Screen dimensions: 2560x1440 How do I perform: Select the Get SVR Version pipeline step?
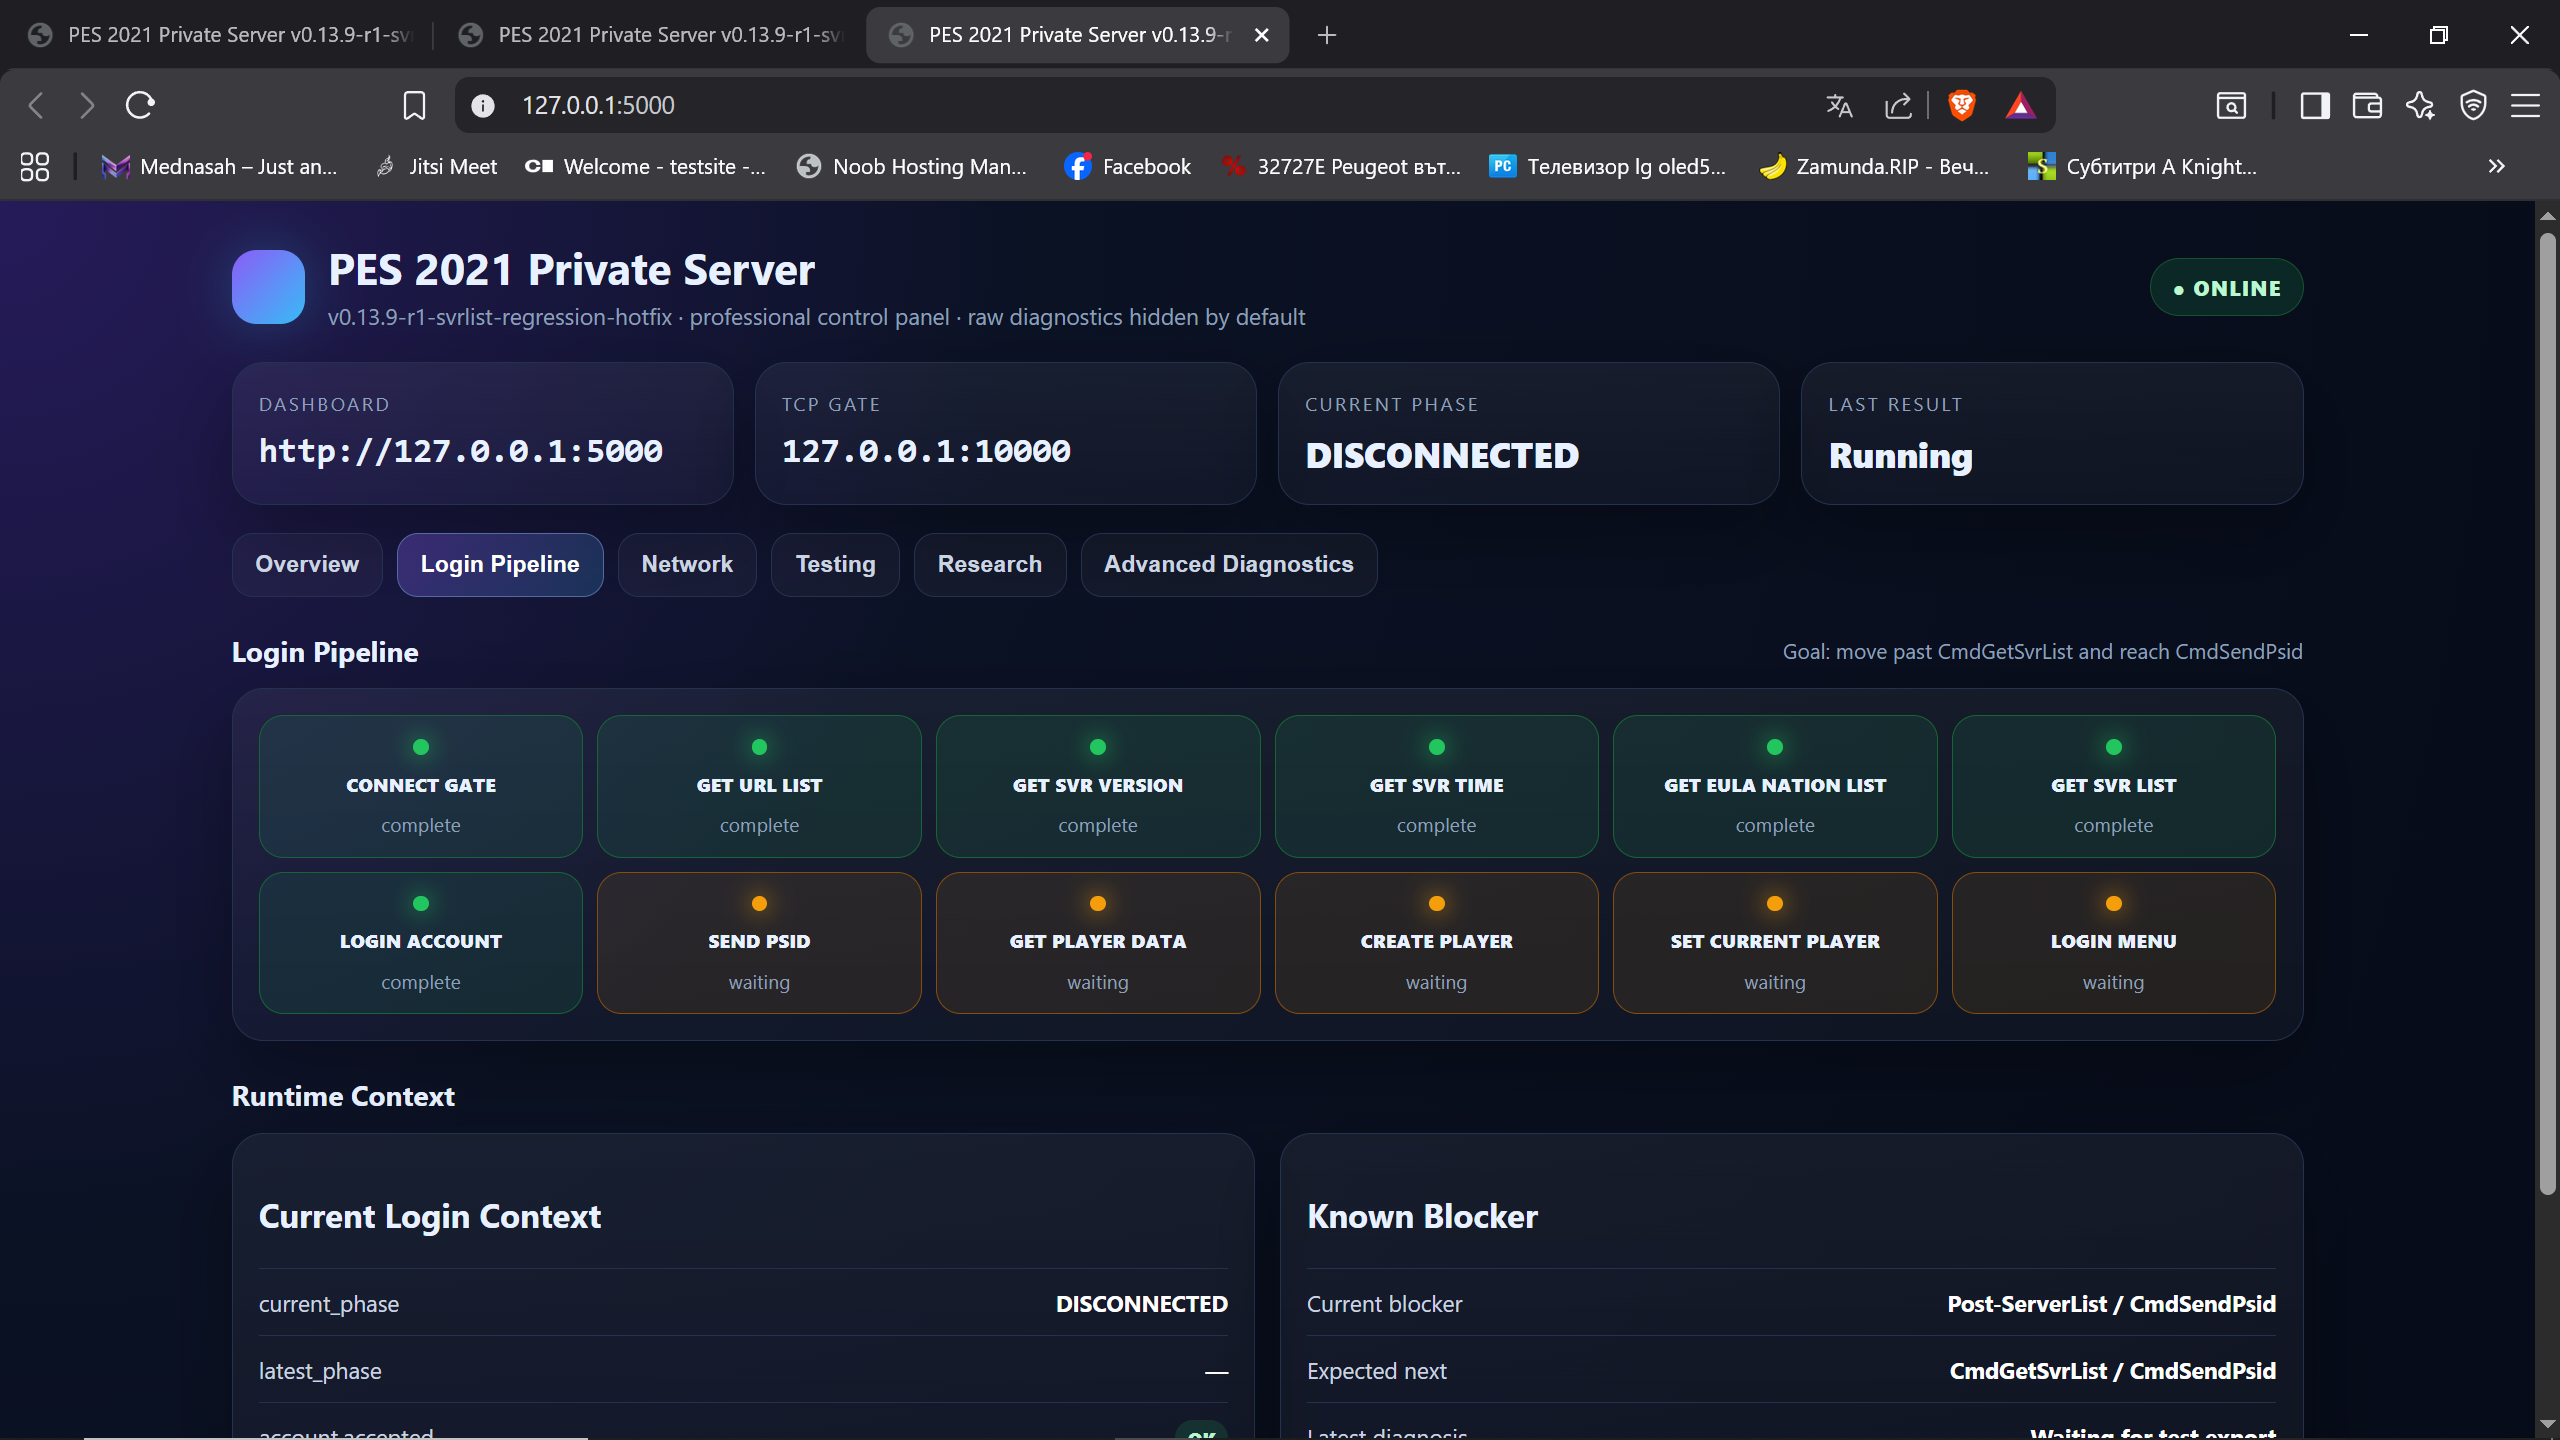coord(1098,786)
